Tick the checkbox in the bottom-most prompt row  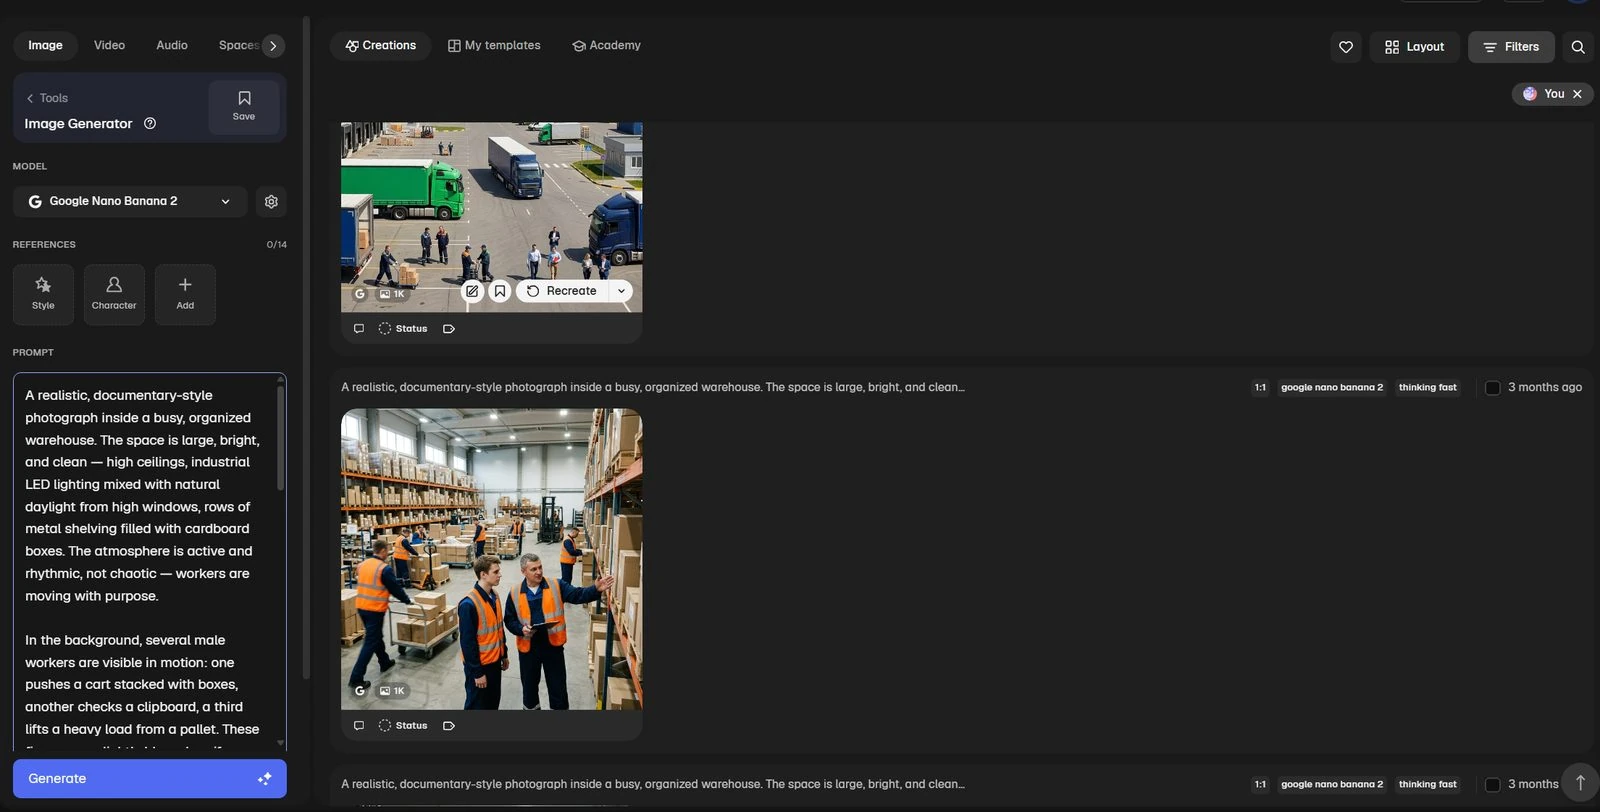[1493, 785]
